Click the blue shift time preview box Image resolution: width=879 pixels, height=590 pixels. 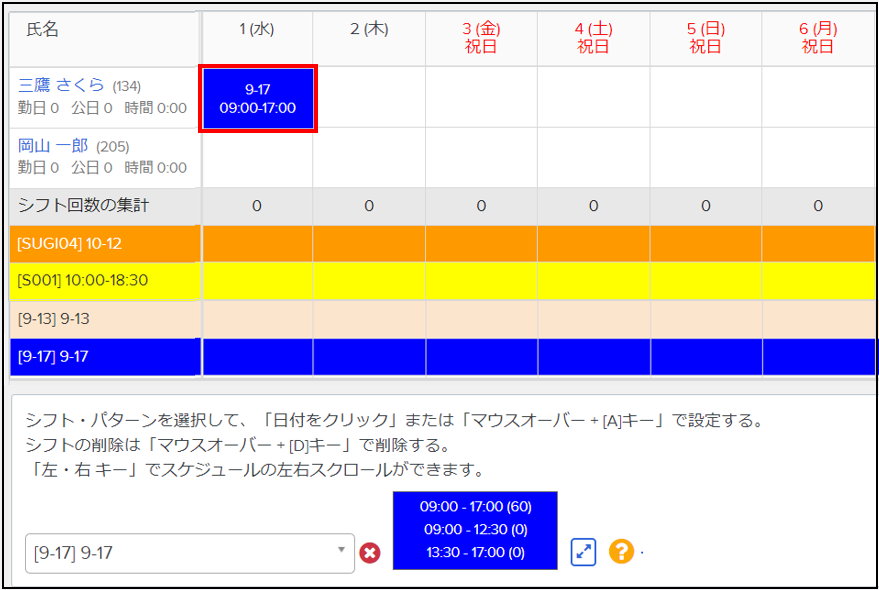475,530
